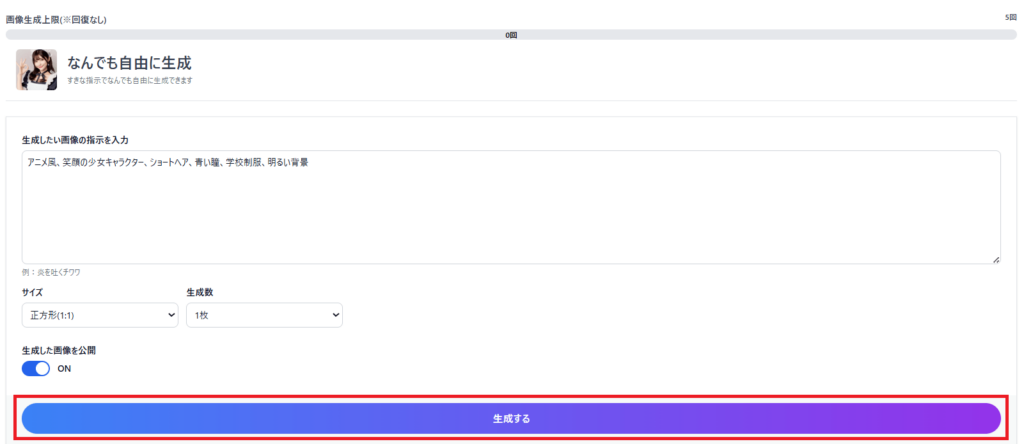
Task: Click the ON label beside the switch
Action: (x=64, y=369)
